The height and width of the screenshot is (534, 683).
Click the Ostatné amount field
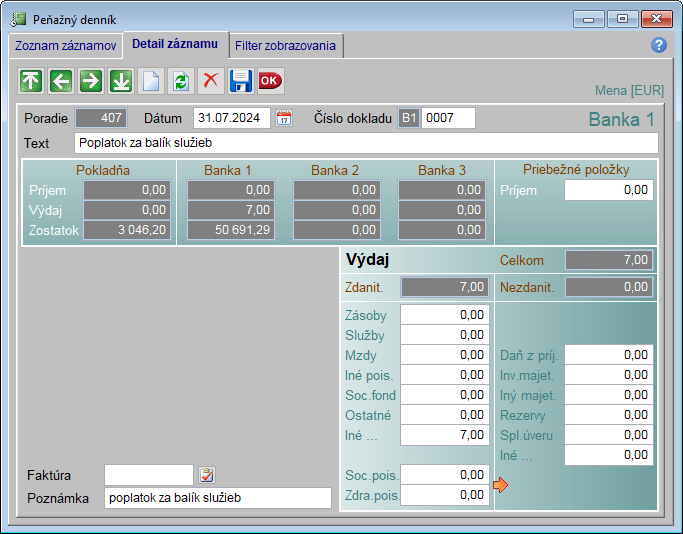pyautogui.click(x=445, y=415)
